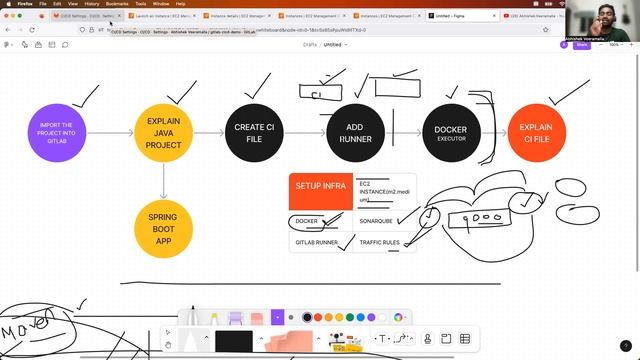This screenshot has height=360, width=640.
Task: Click the user avatar in top bar
Action: point(564,44)
